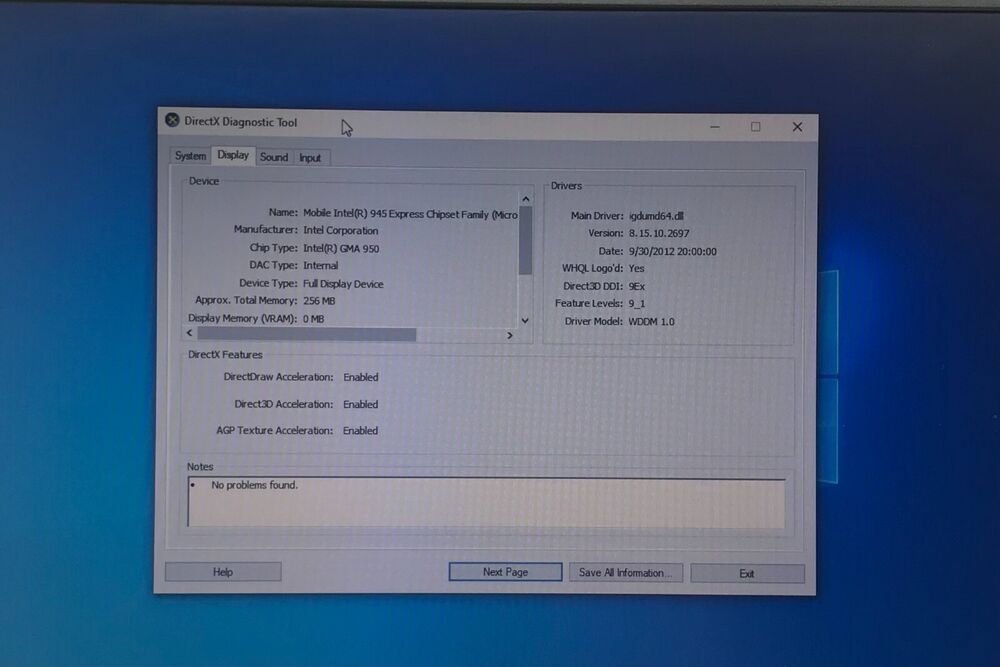Viewport: 1000px width, 667px height.
Task: Click the driver Version value '8.15.10.2697'
Action: pos(659,233)
